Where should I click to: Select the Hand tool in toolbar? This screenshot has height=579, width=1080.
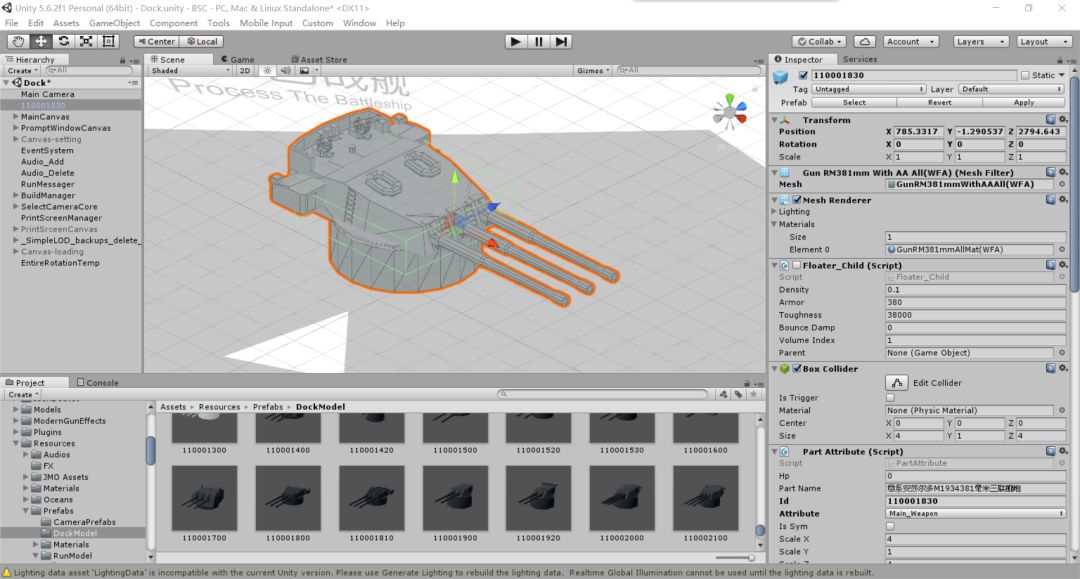coord(19,41)
